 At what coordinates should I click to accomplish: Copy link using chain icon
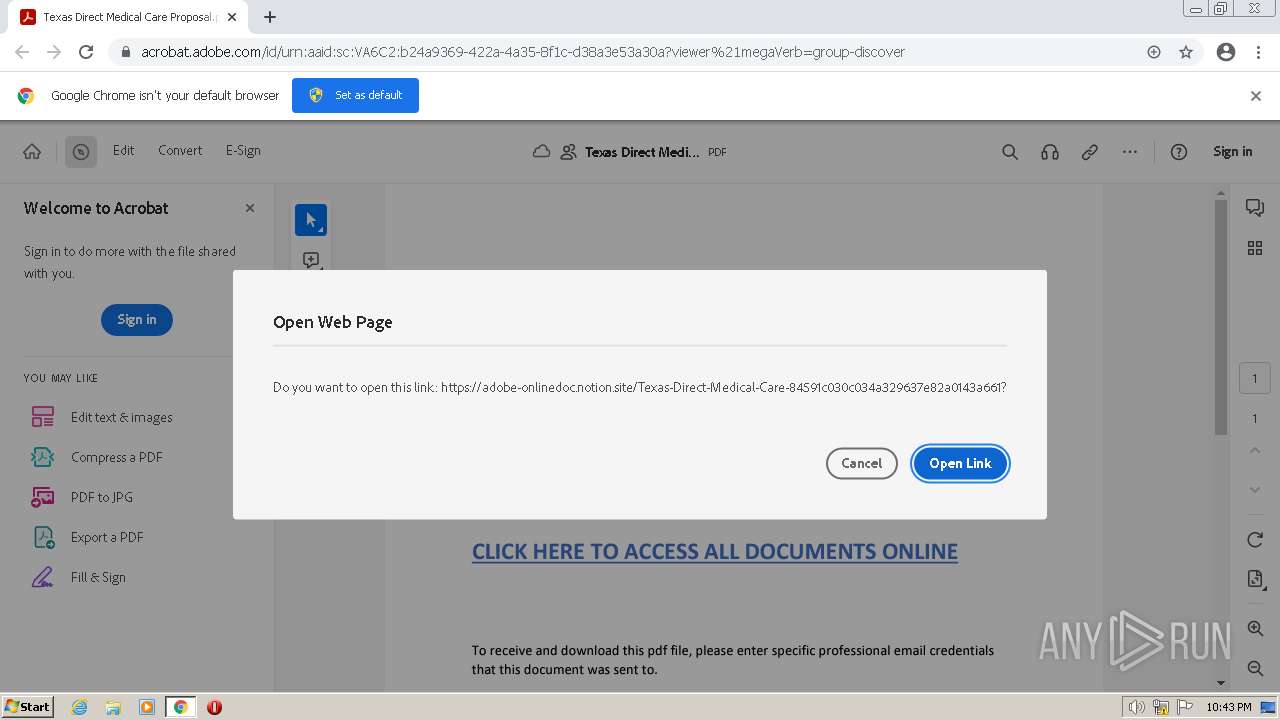click(x=1090, y=152)
